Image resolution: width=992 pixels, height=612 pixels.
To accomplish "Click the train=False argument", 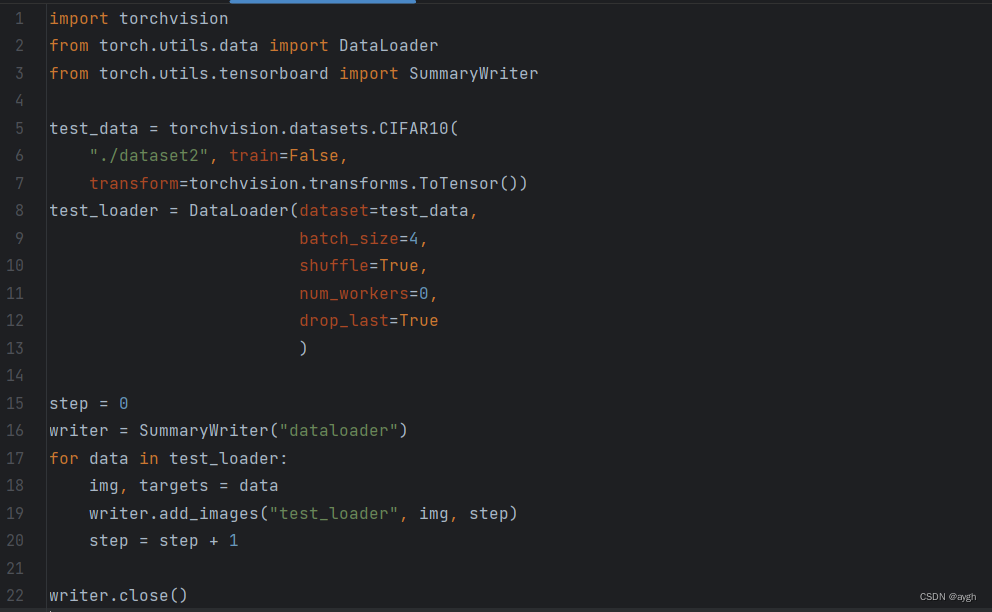I will [283, 156].
